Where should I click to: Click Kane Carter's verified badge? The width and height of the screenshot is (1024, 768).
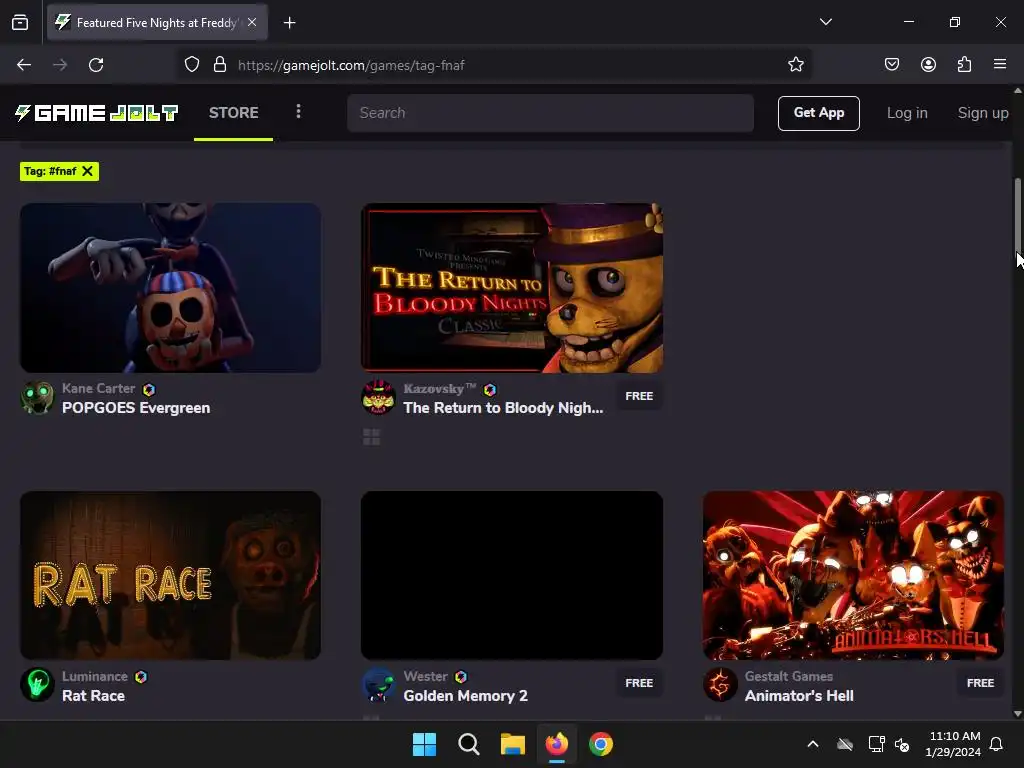coord(149,389)
